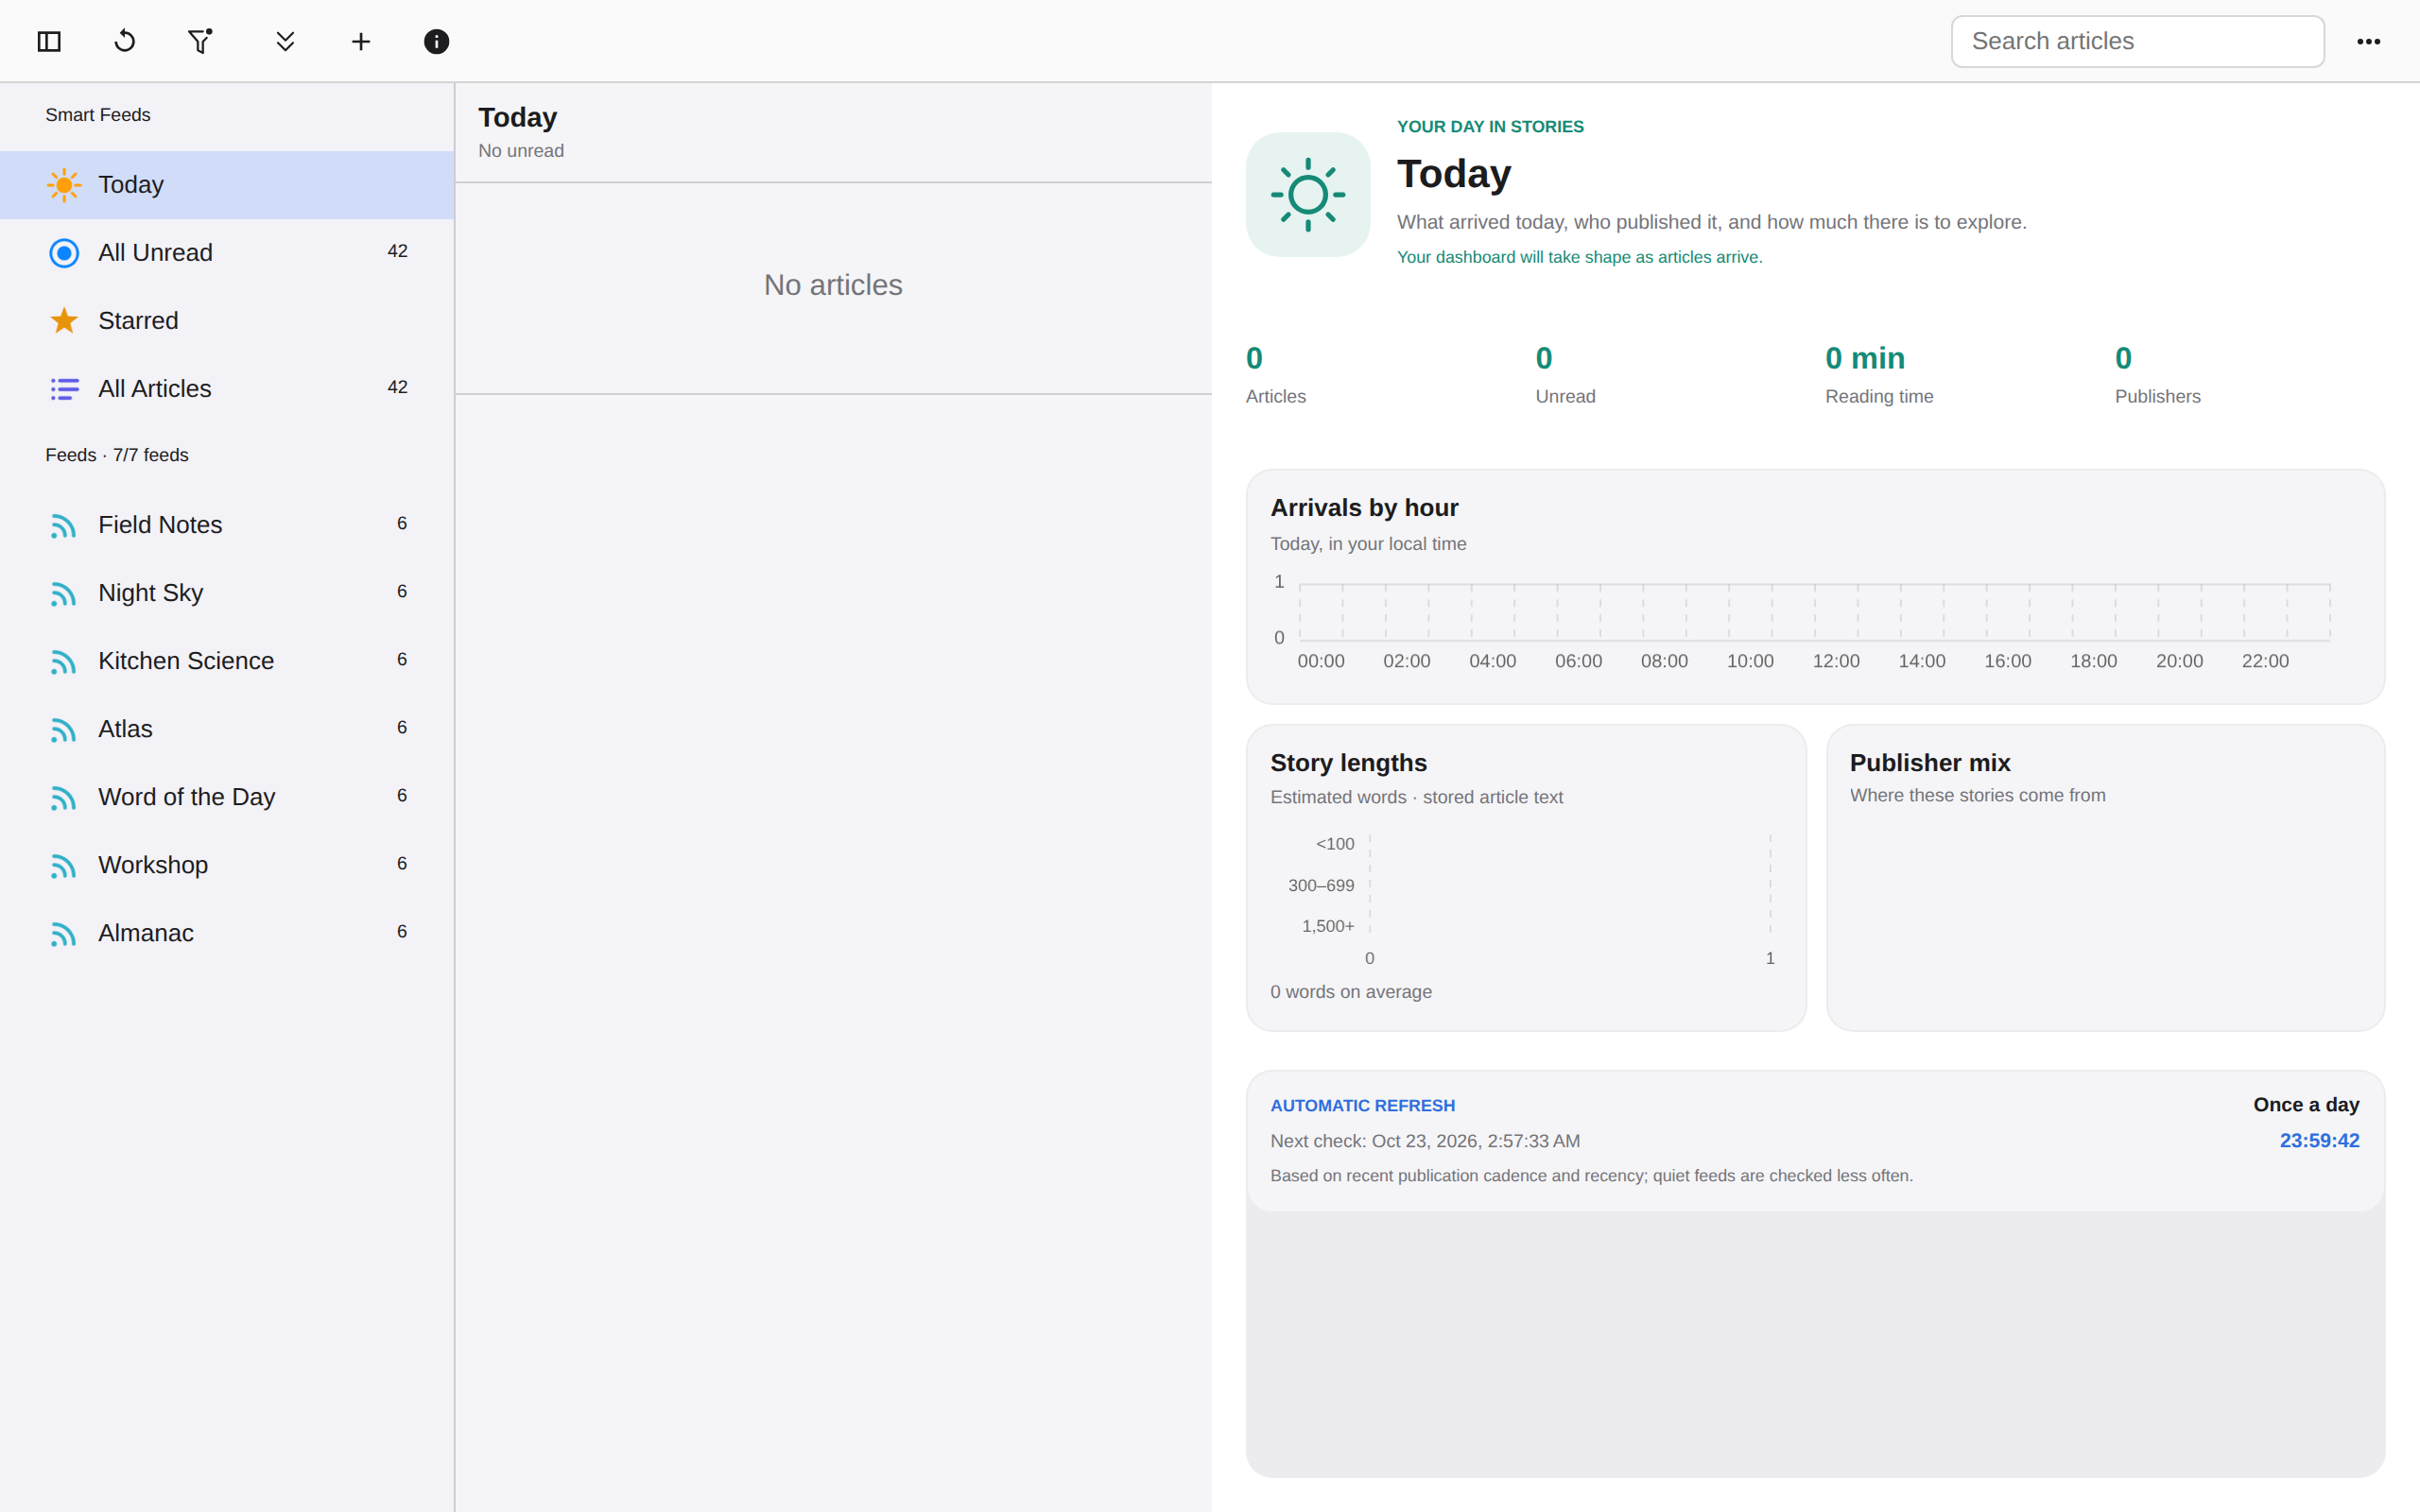This screenshot has height=1512, width=2420.
Task: Click the Arrivals by hour heading
Action: [x=1364, y=508]
